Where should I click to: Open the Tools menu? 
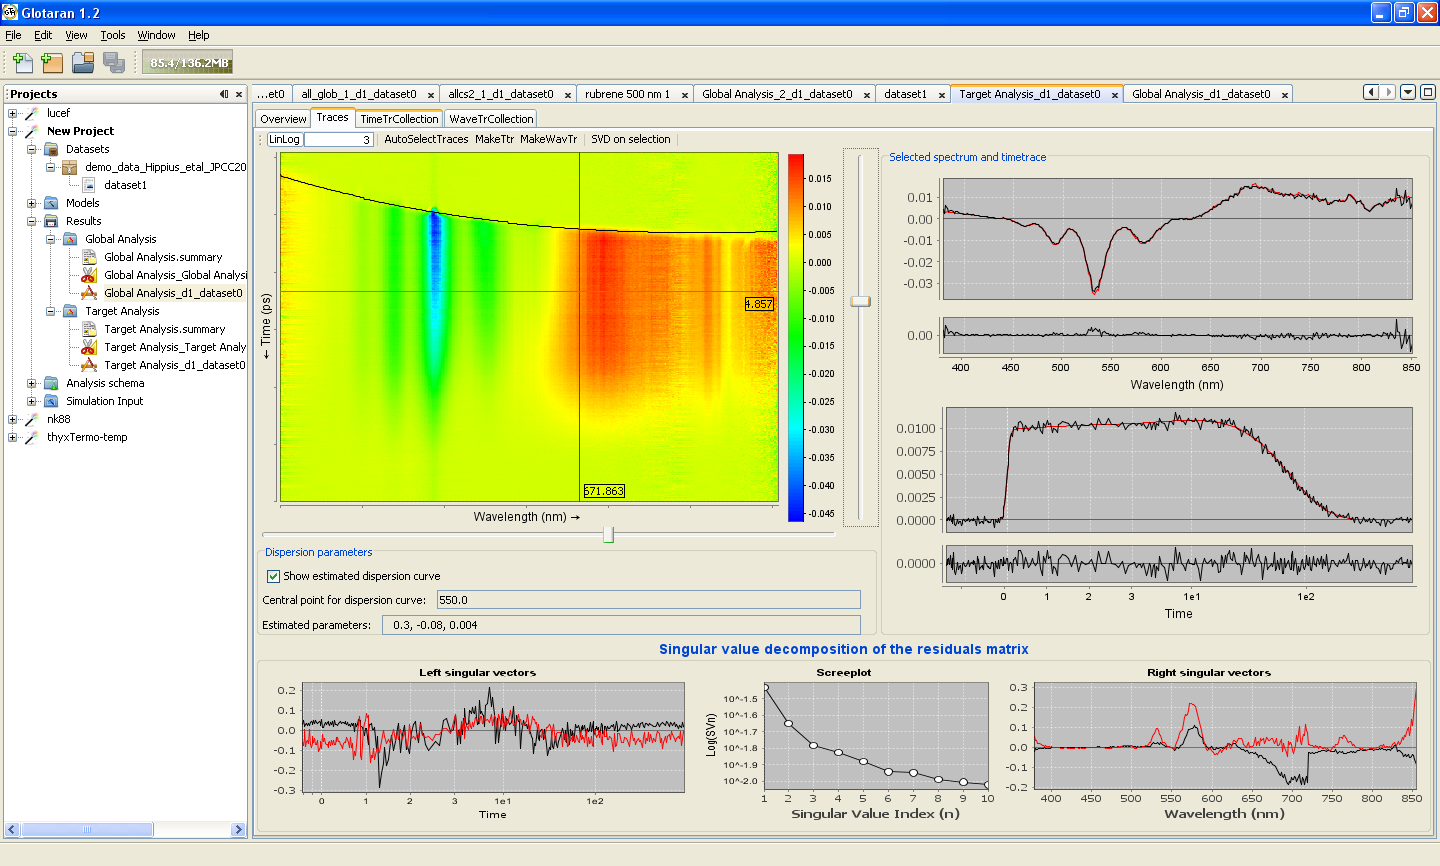click(x=113, y=35)
